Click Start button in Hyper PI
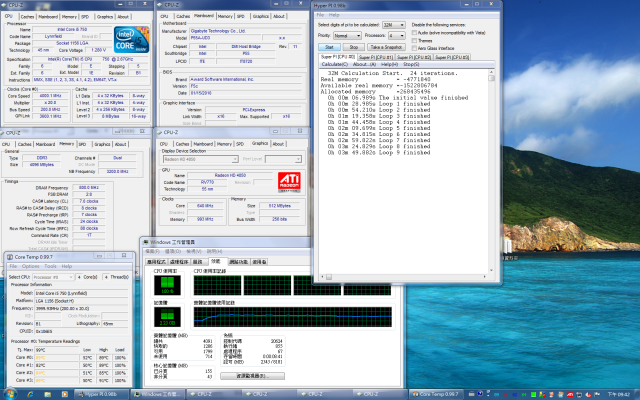Image resolution: width=640 pixels, height=400 pixels. coord(329,47)
